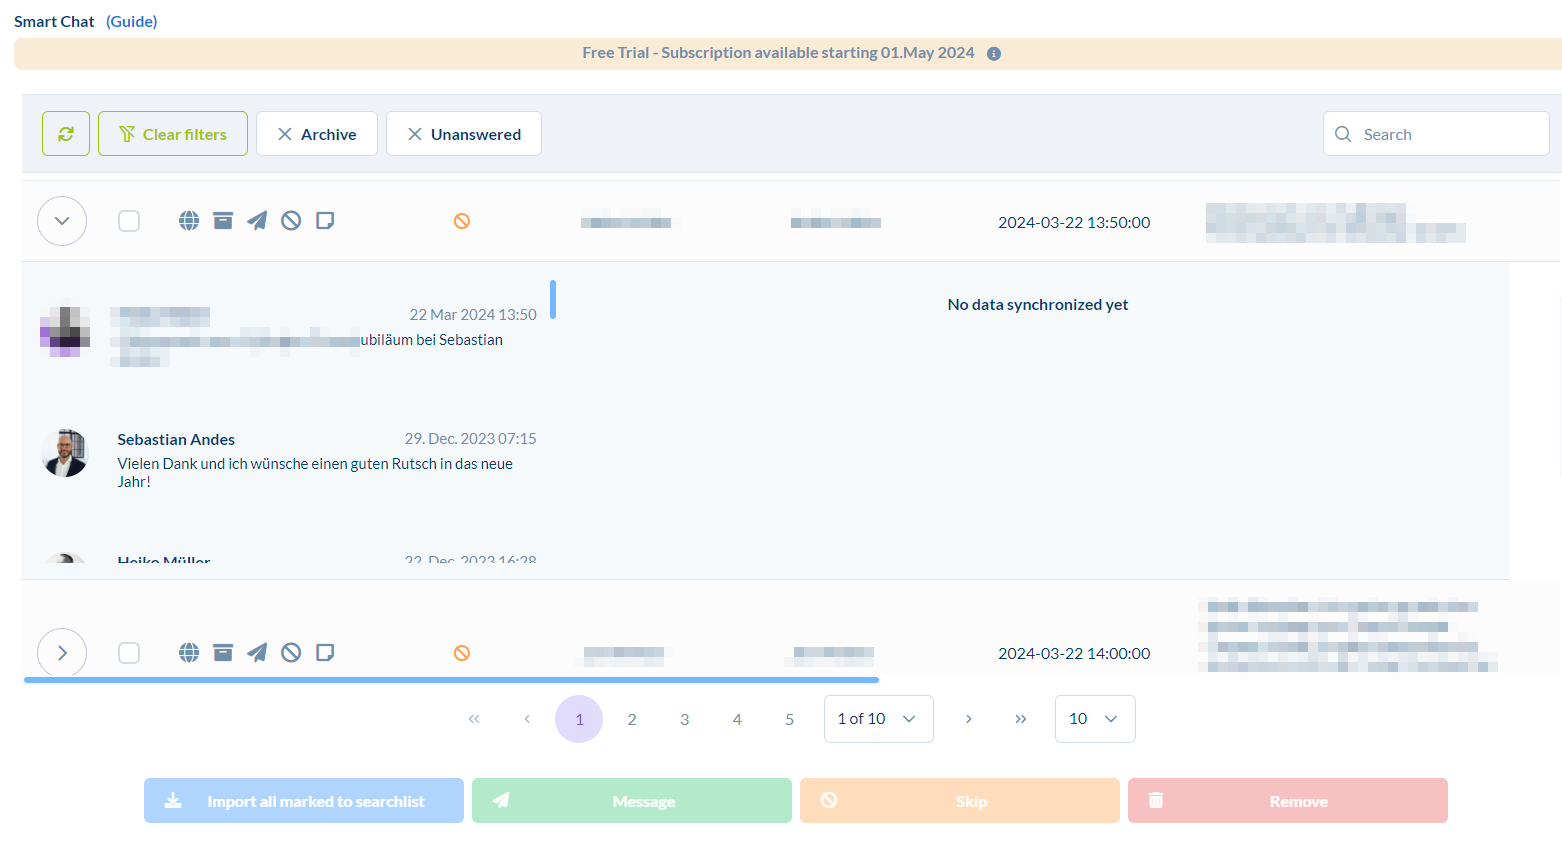
Task: Select page 5 in the pagination
Action: click(x=790, y=719)
